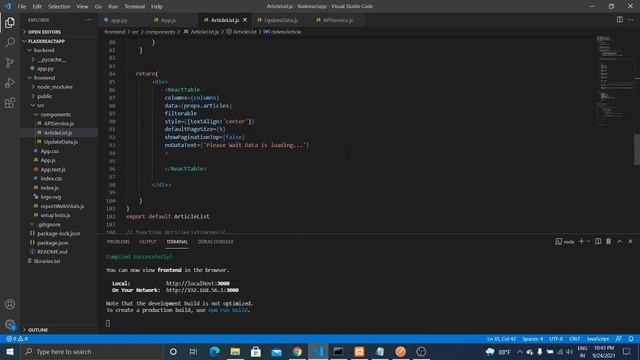The width and height of the screenshot is (640, 360).
Task: Open Microsoft Store from taskbar
Action: (x=256, y=351)
